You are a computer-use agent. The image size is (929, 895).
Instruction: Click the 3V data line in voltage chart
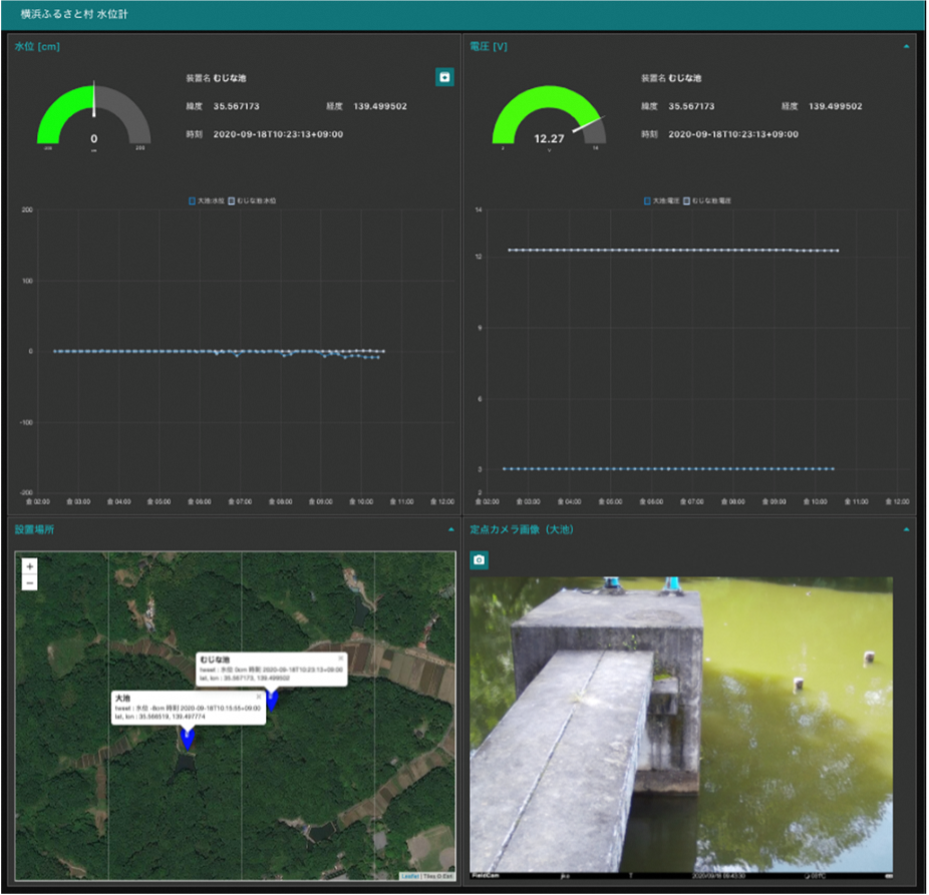click(x=669, y=469)
